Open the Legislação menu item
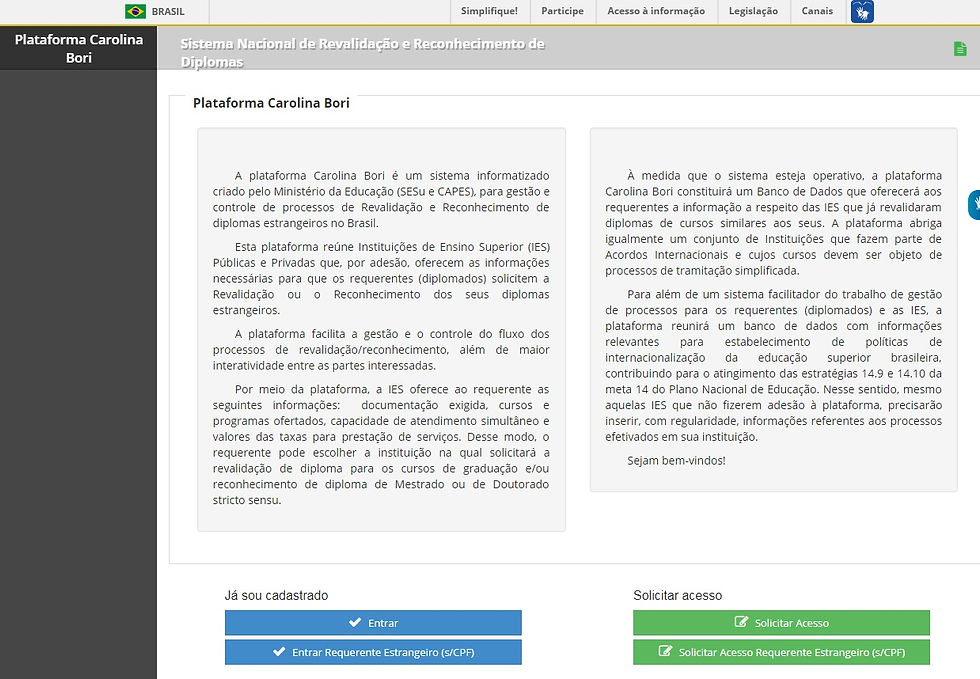Screen dimensions: 980x679 [x=753, y=11]
